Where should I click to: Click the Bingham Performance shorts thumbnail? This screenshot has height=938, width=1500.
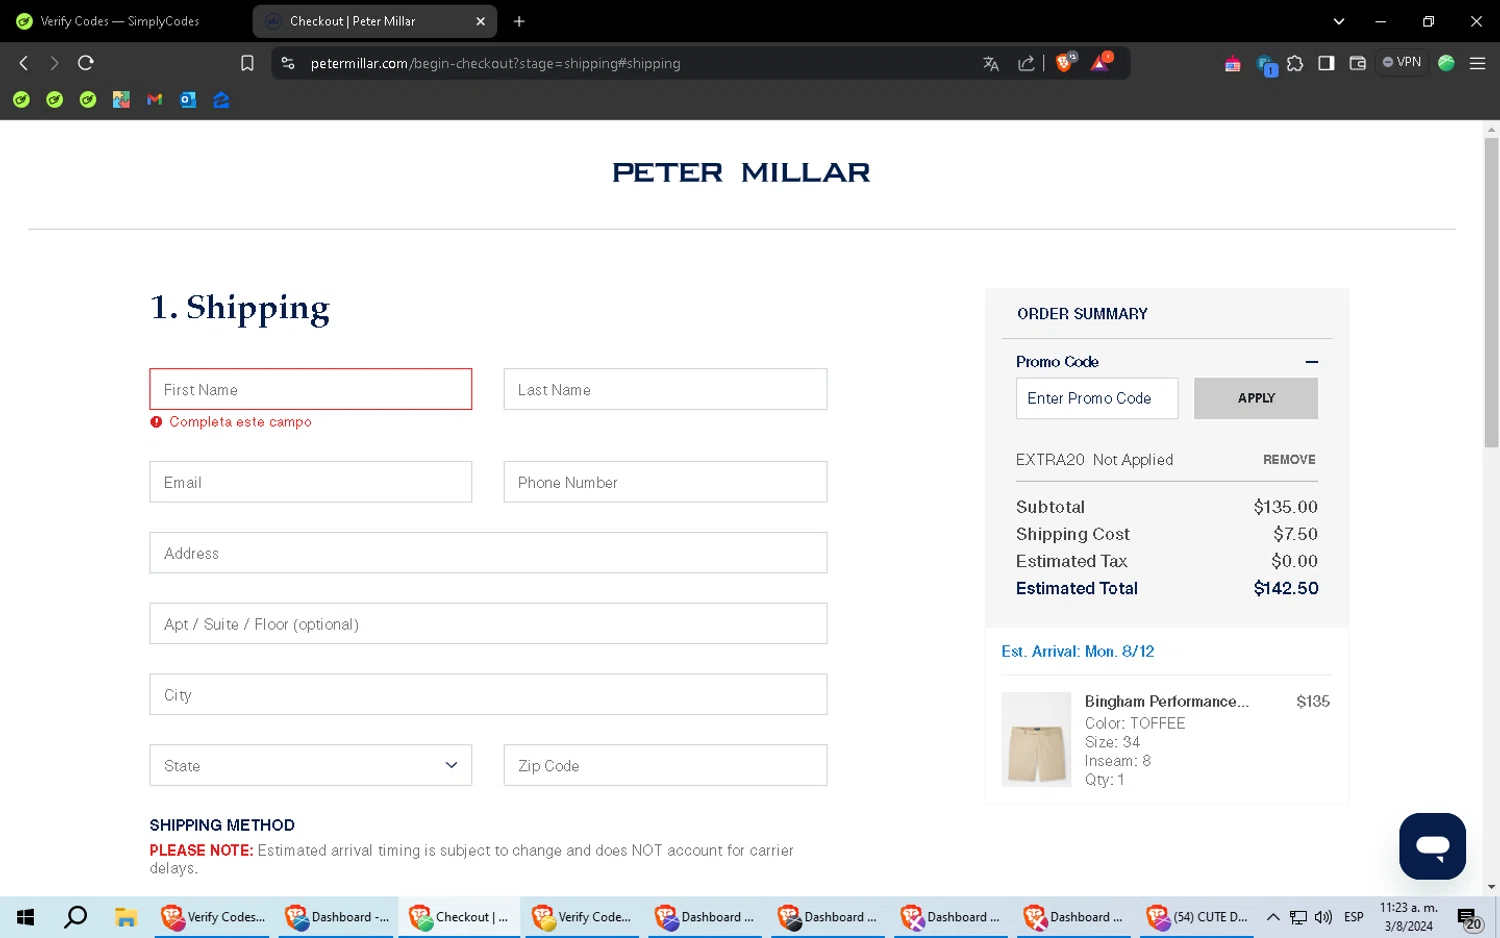[x=1036, y=739]
